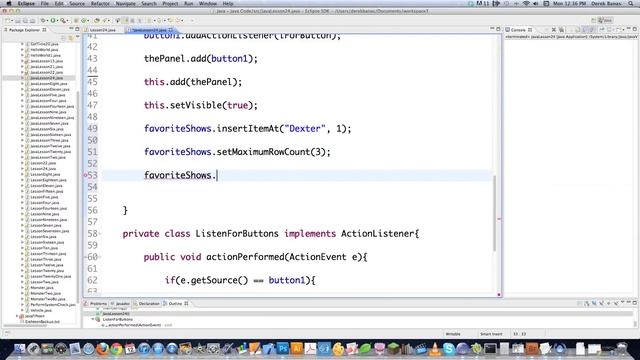Select MonsterTwo.java in Package Explorer

[45, 293]
